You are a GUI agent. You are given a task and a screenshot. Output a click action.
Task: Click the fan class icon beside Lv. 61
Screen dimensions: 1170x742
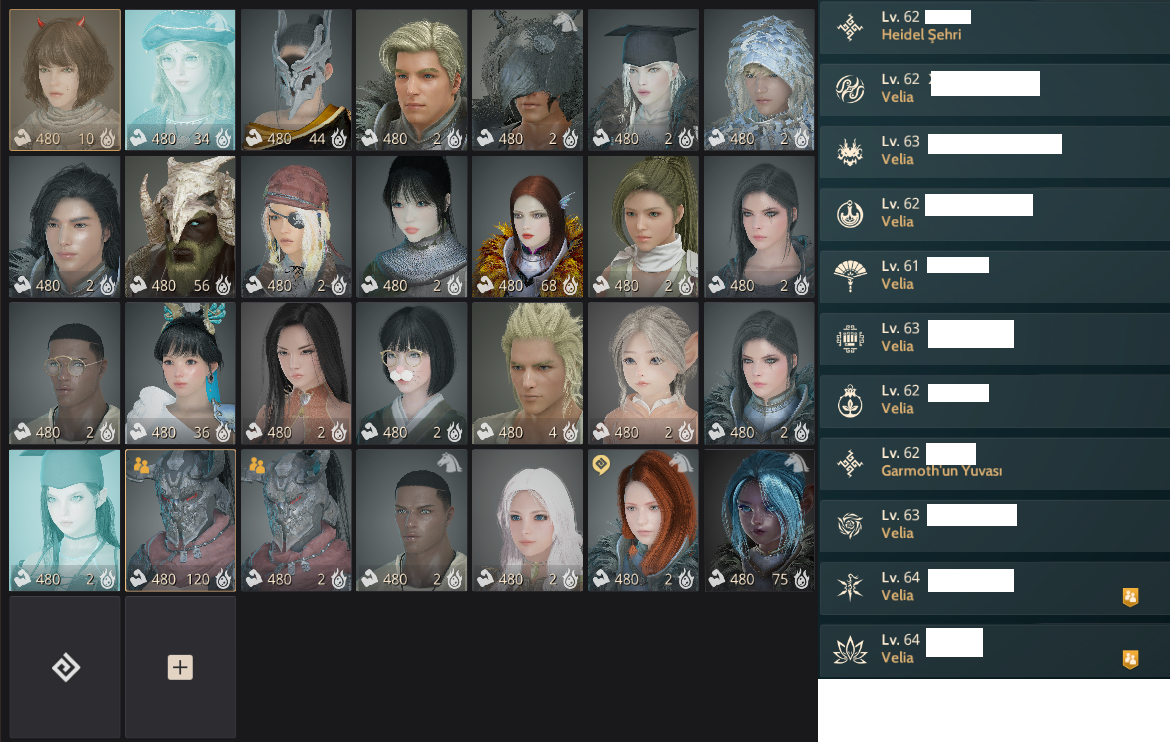coord(850,275)
